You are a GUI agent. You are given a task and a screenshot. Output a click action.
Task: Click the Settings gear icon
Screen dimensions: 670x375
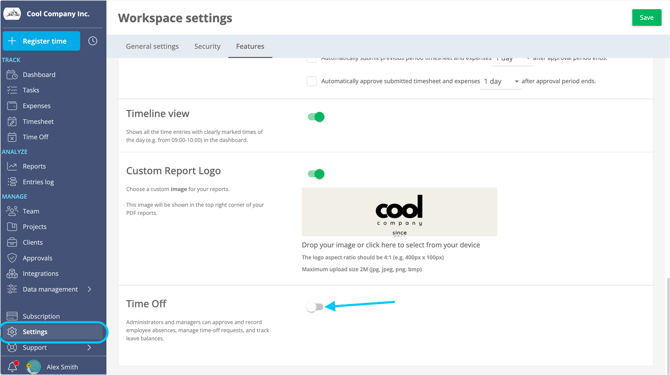point(12,332)
